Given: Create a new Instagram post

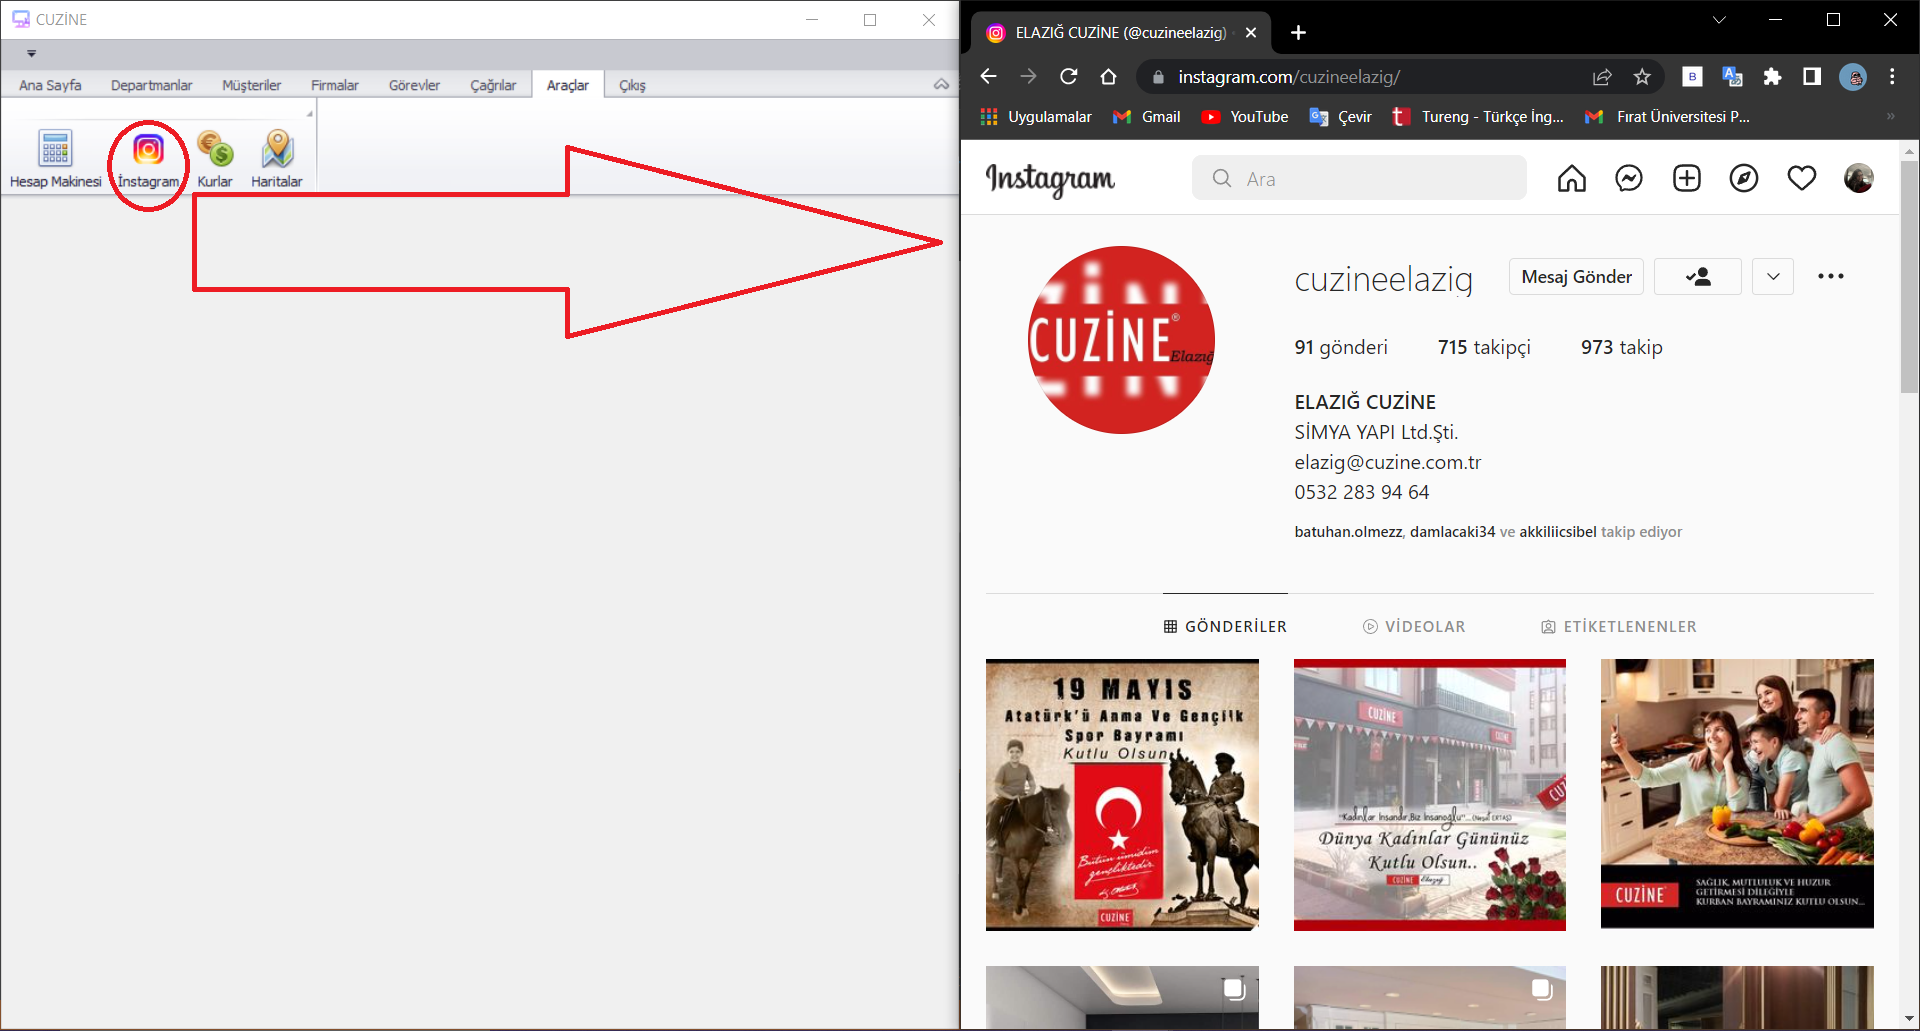Looking at the screenshot, I should (1686, 178).
